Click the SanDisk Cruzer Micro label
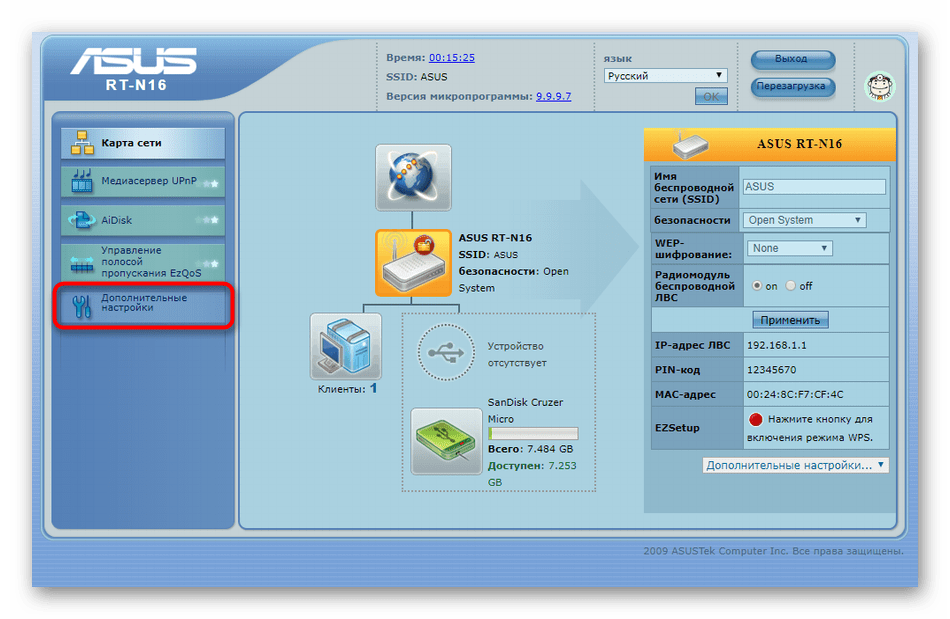Image resolution: width=950 pixels, height=619 pixels. click(525, 411)
